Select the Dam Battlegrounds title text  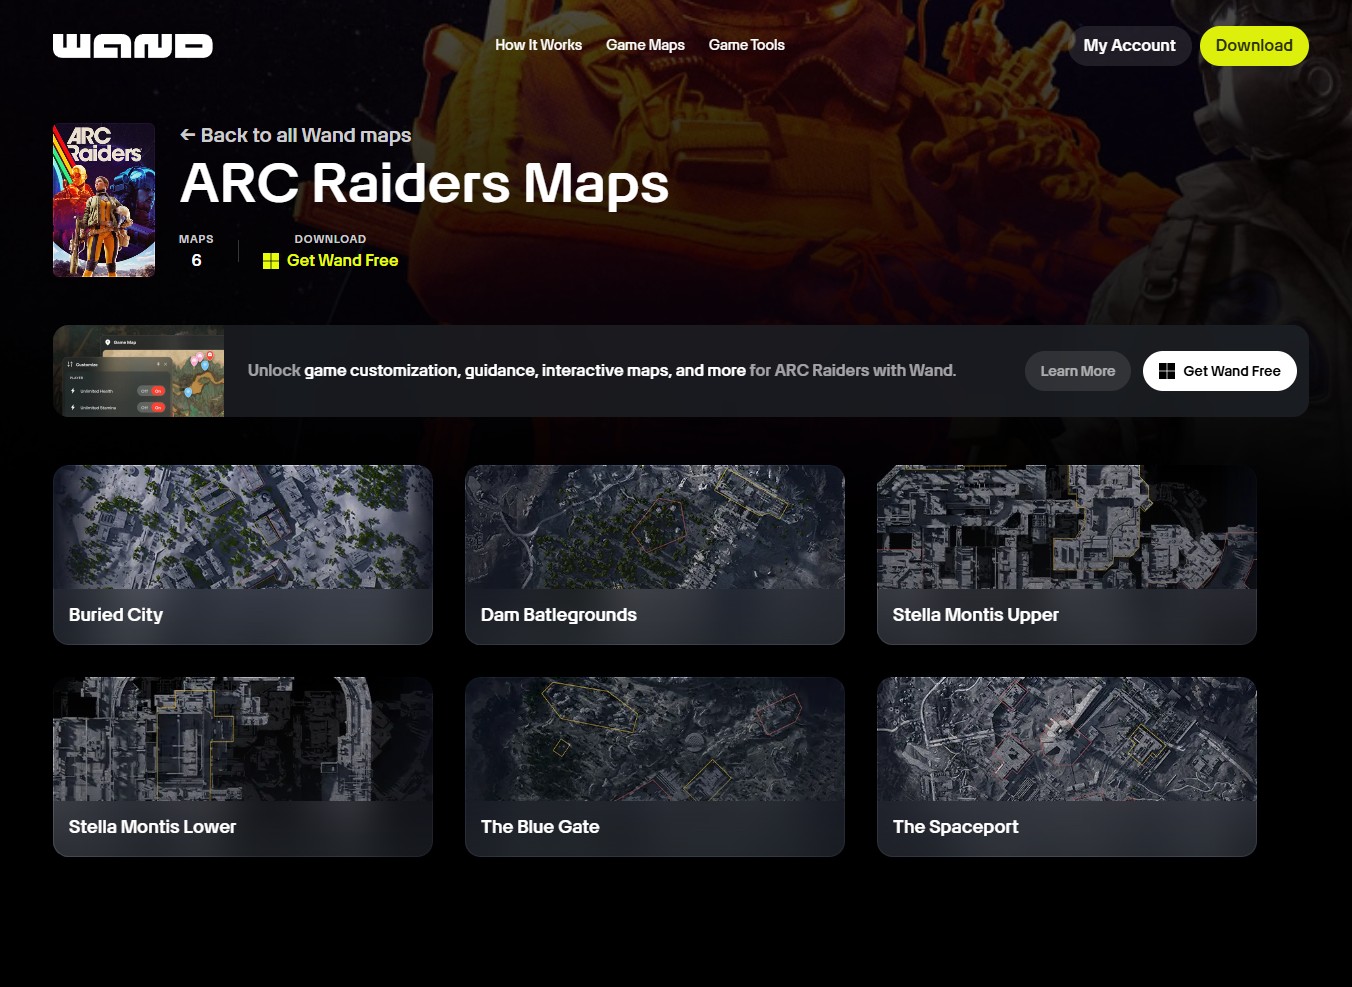[559, 615]
